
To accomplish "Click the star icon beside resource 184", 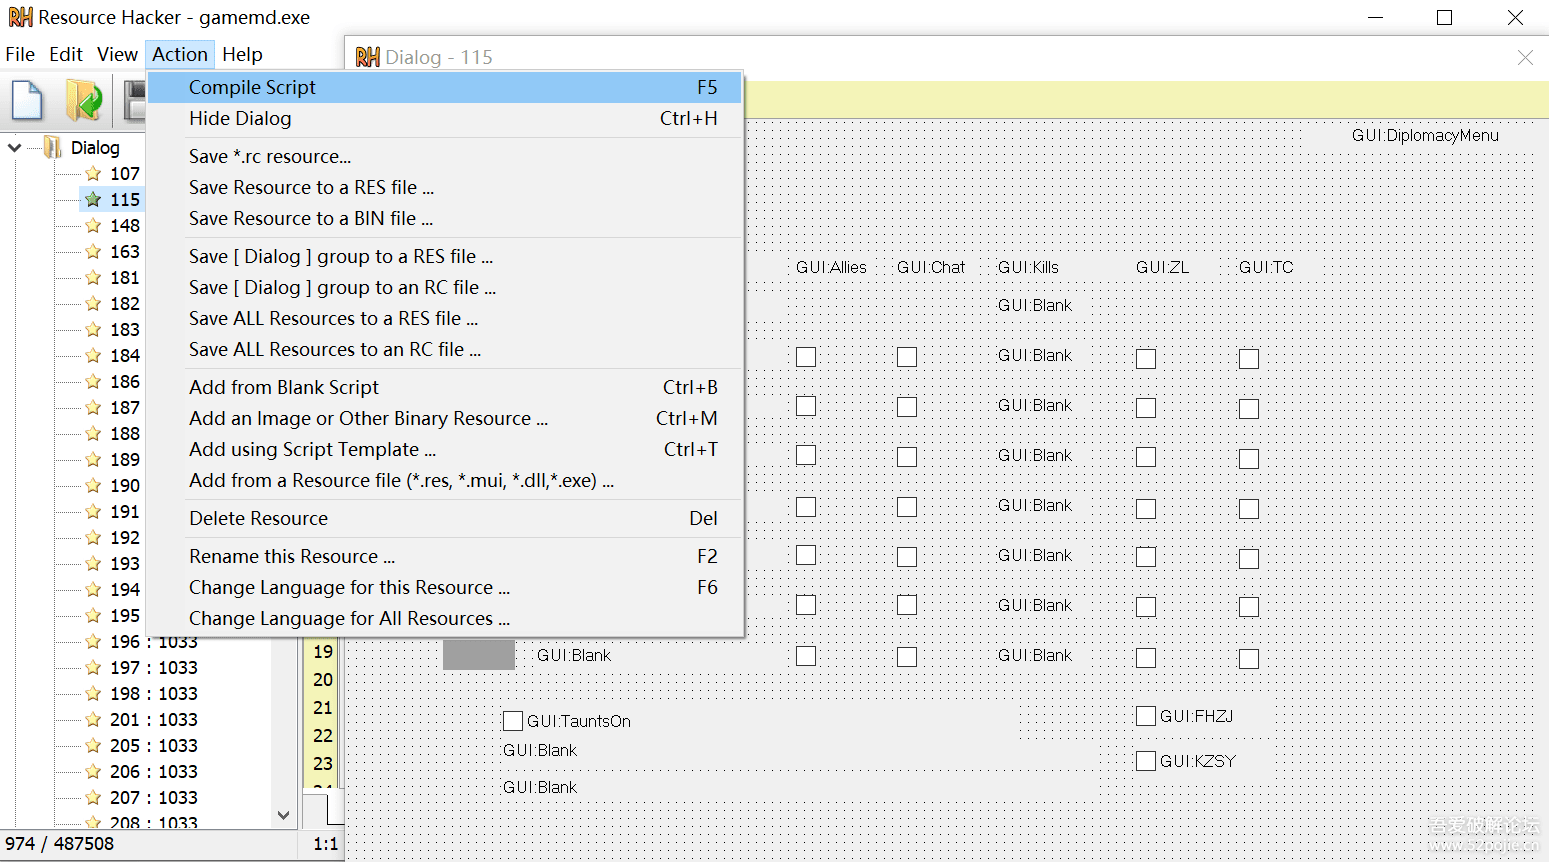I will coord(93,356).
